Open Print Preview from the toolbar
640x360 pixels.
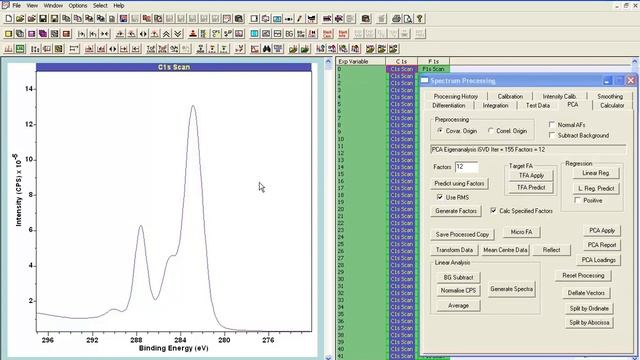pyautogui.click(x=407, y=19)
